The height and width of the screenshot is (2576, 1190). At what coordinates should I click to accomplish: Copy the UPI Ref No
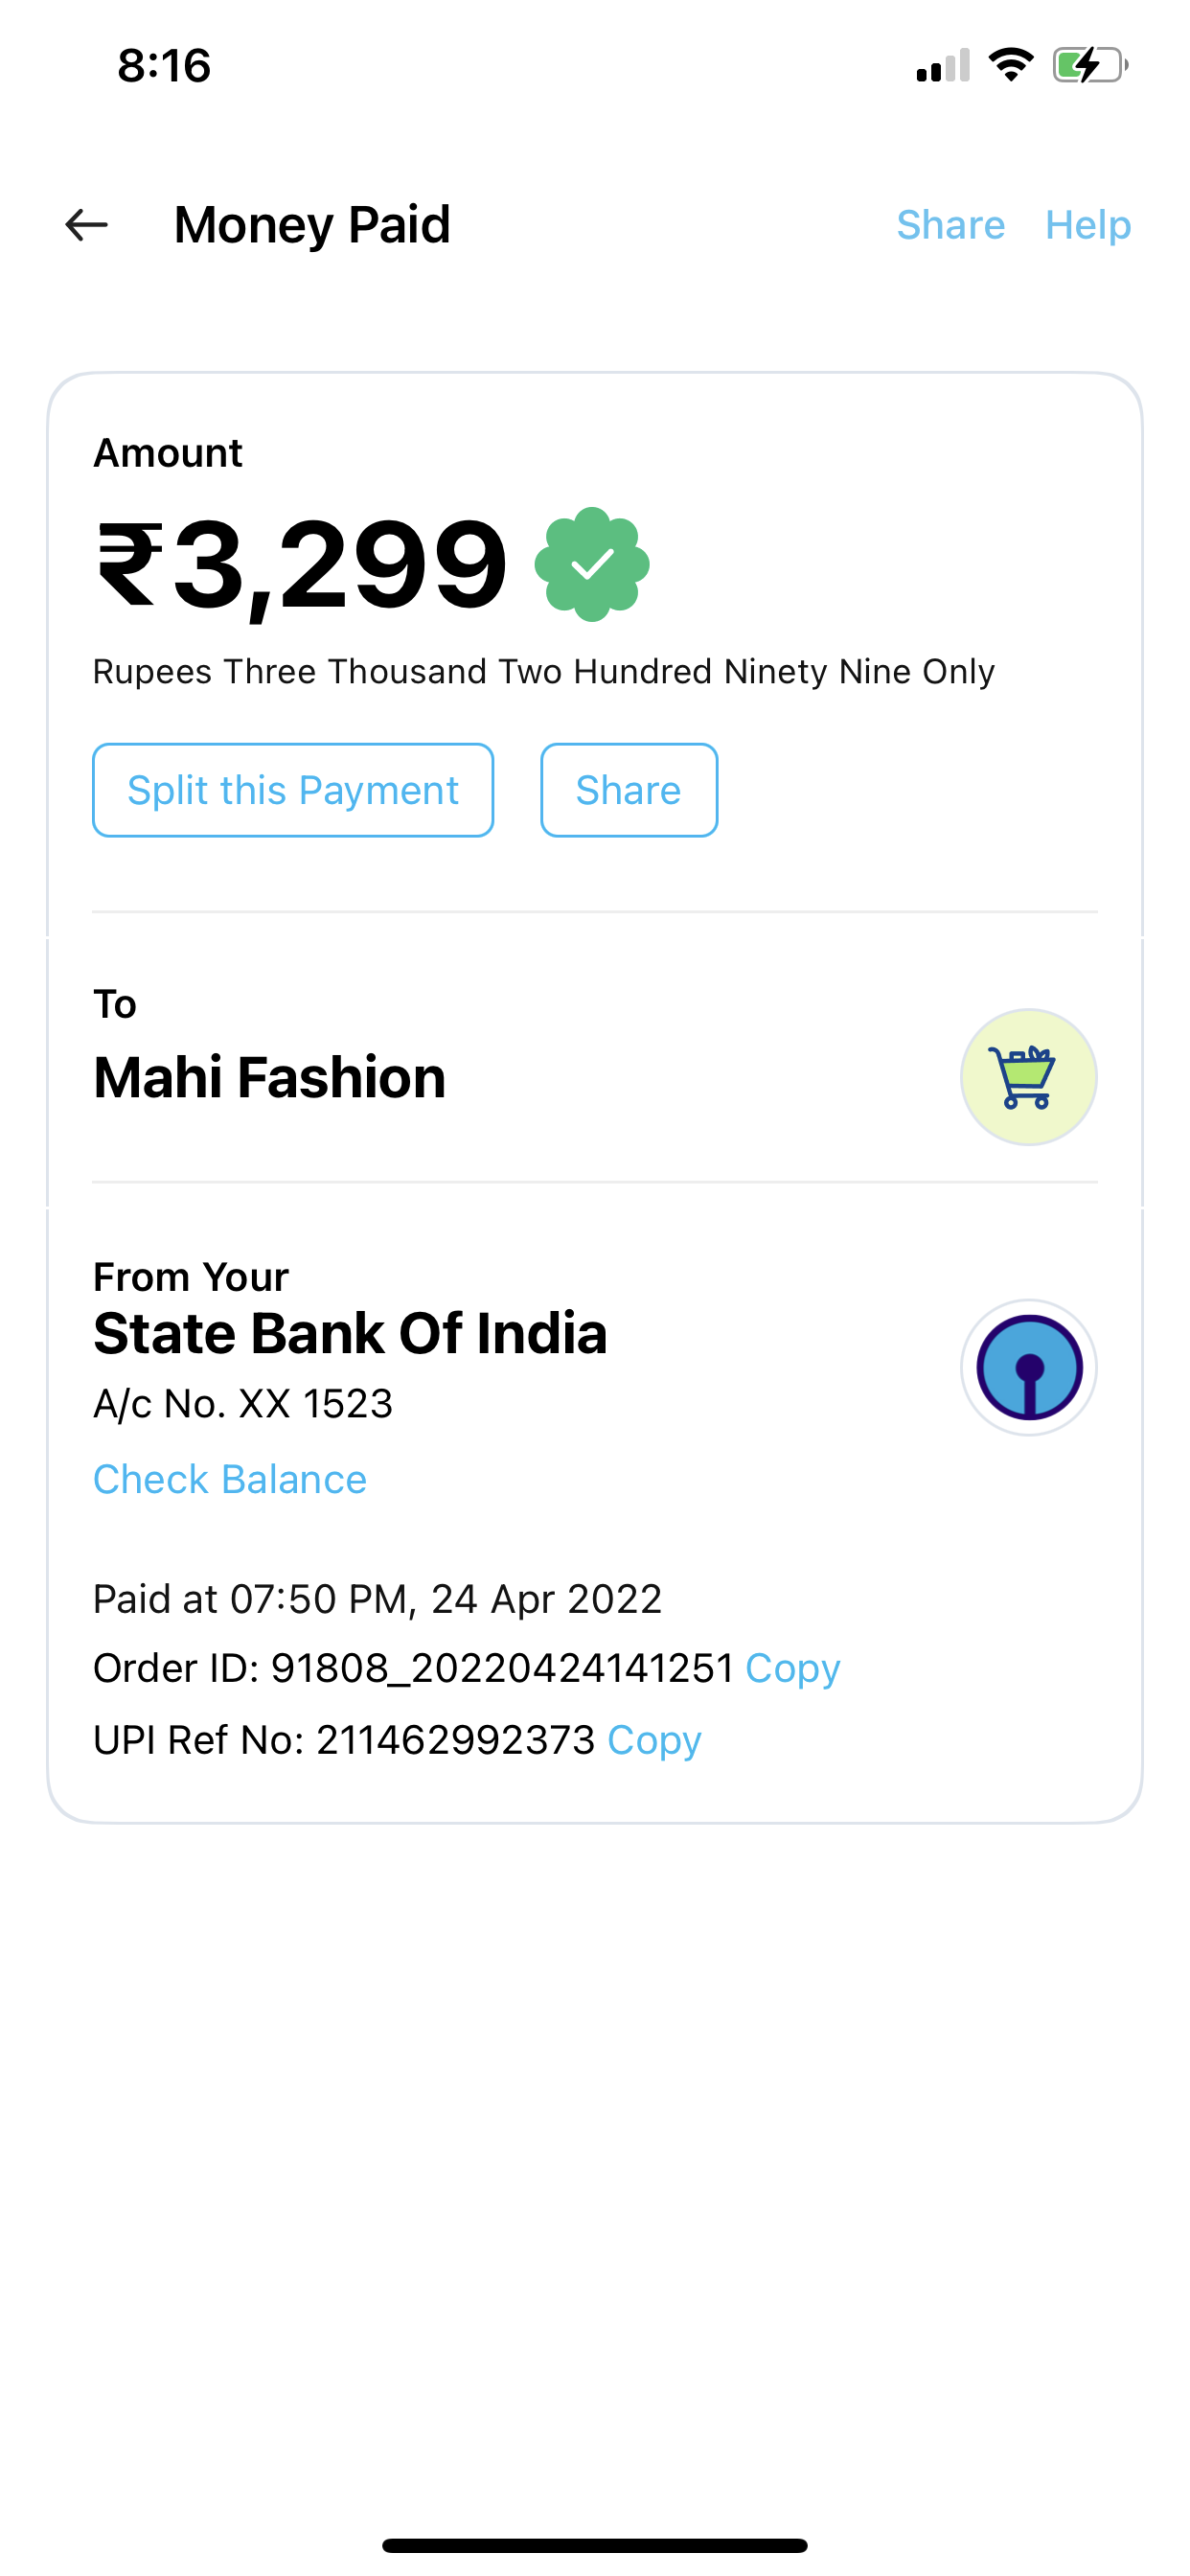(654, 1740)
